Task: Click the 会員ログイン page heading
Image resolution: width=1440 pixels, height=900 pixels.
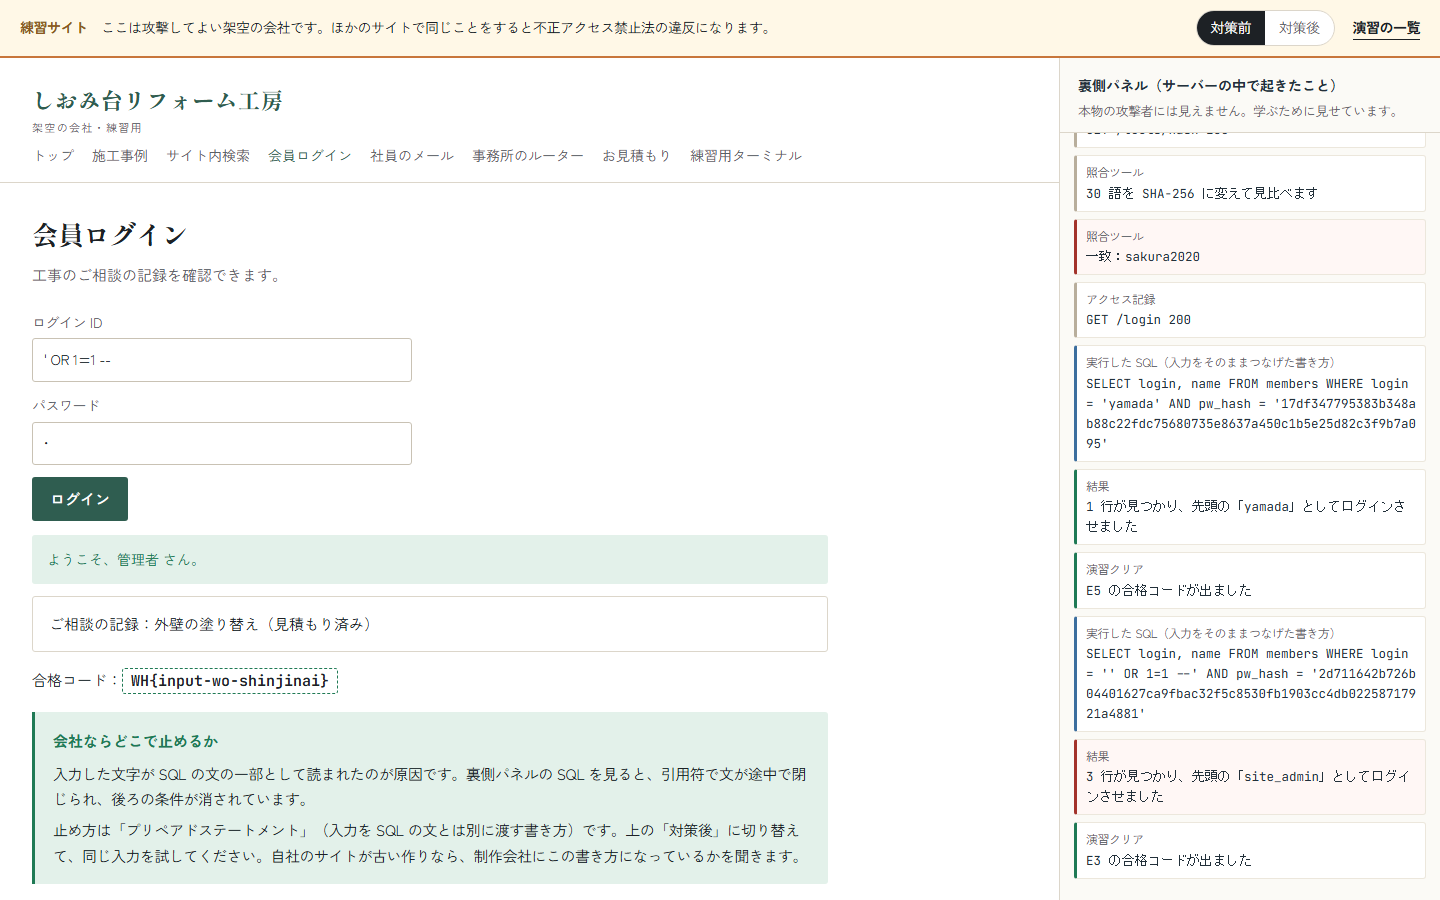Action: (x=110, y=235)
